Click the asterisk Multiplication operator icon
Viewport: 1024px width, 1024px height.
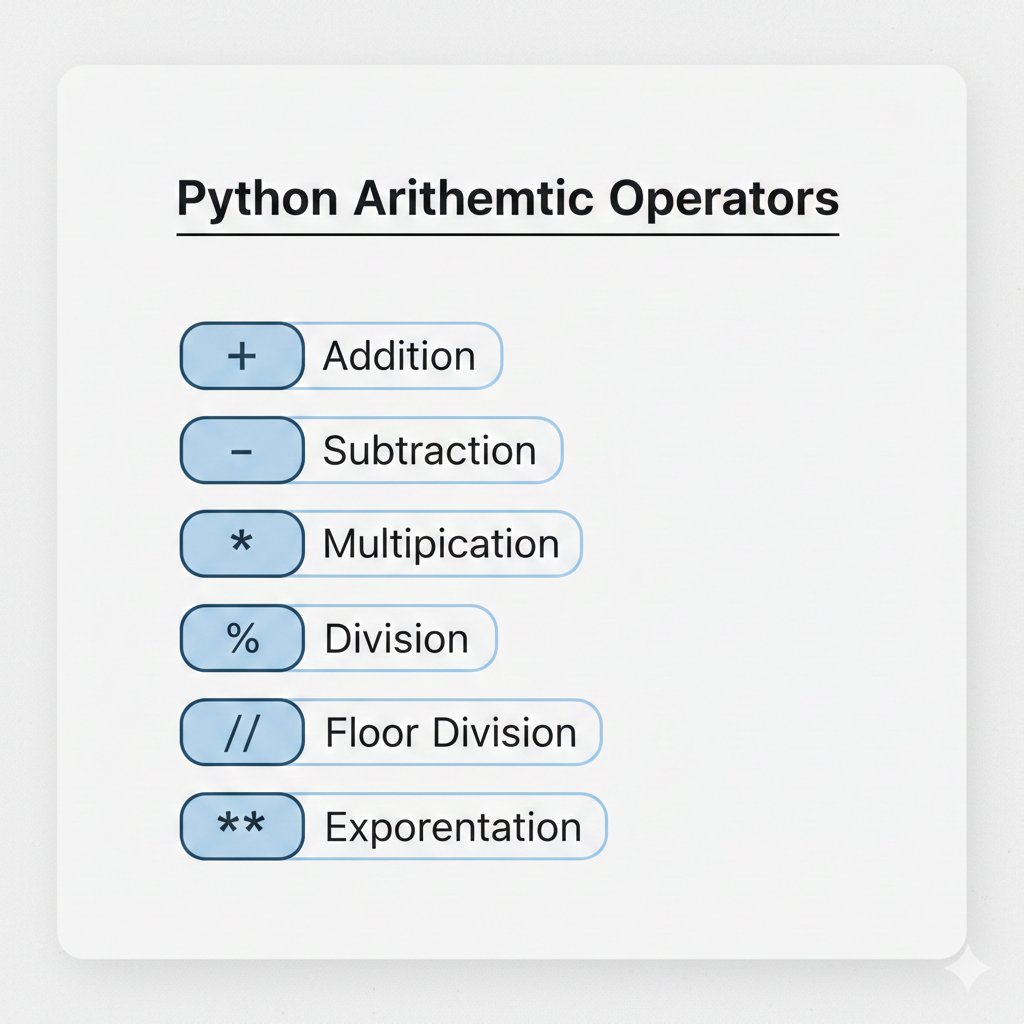[x=243, y=543]
